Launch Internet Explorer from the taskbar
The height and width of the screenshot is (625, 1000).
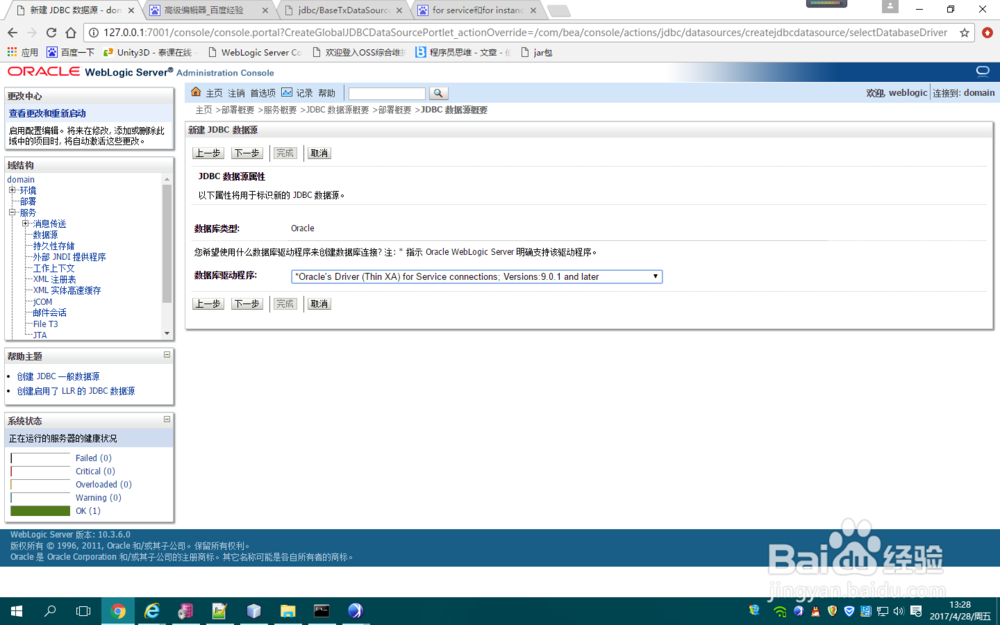(x=152, y=611)
